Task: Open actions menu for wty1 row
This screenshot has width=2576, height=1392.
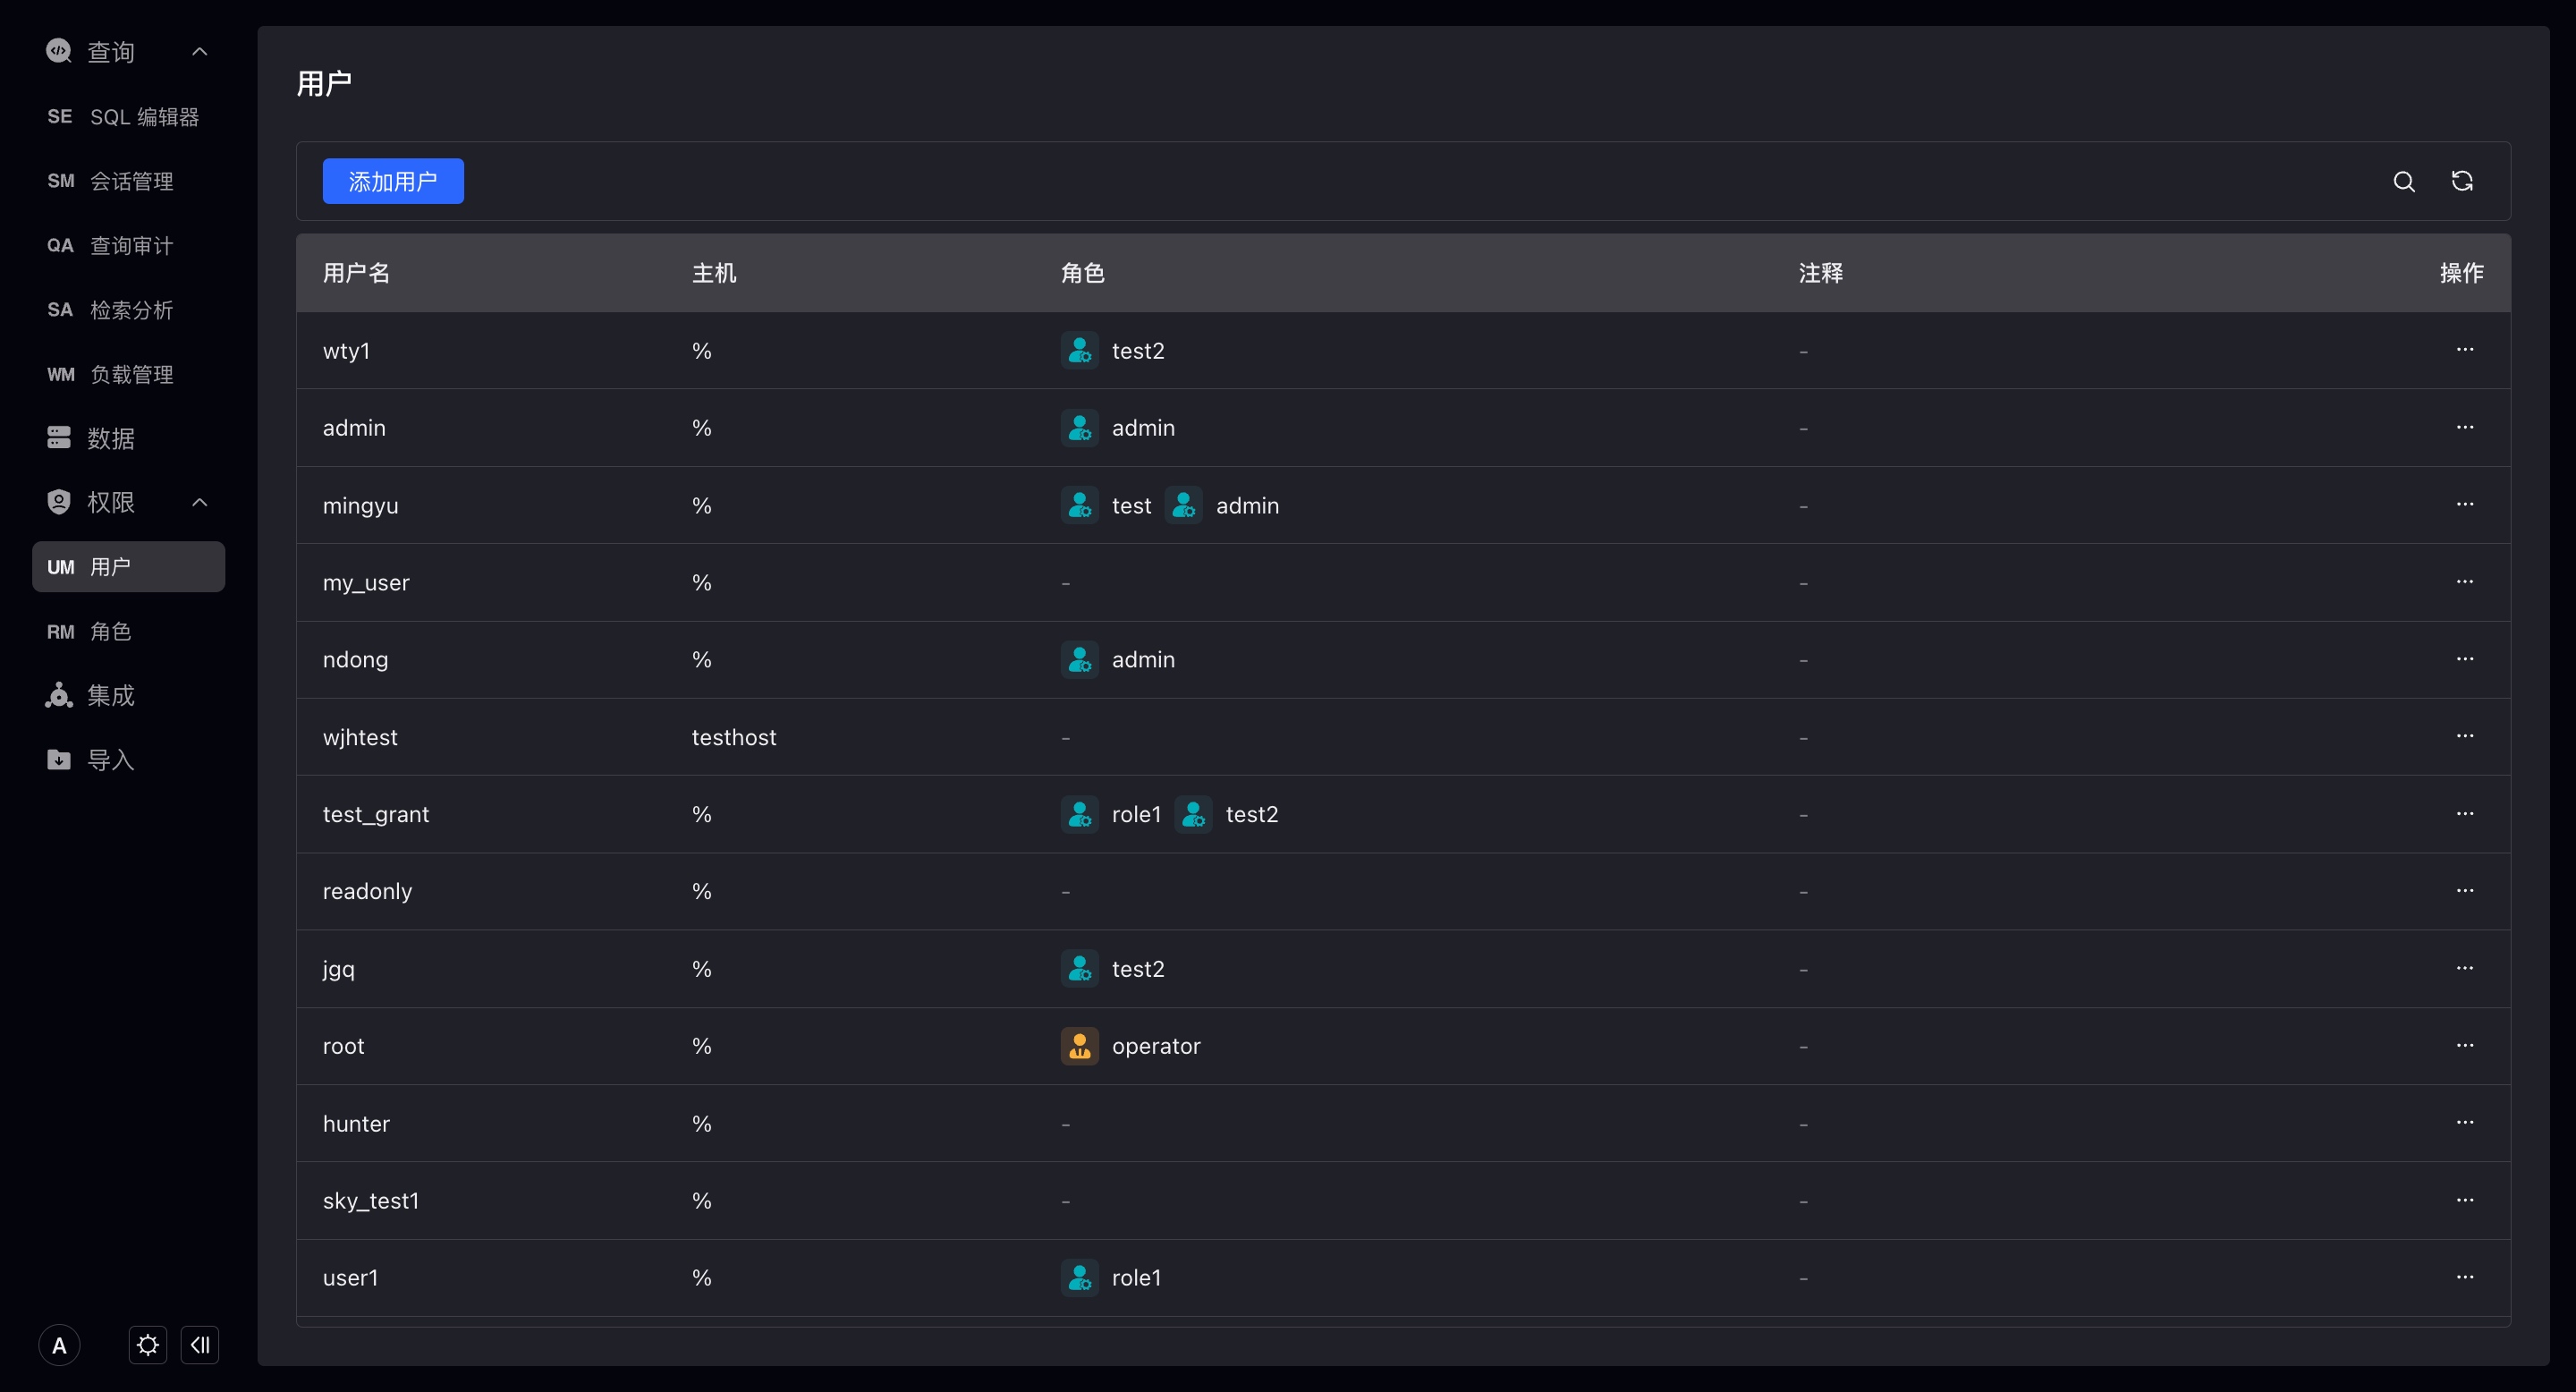Action: (x=2464, y=349)
